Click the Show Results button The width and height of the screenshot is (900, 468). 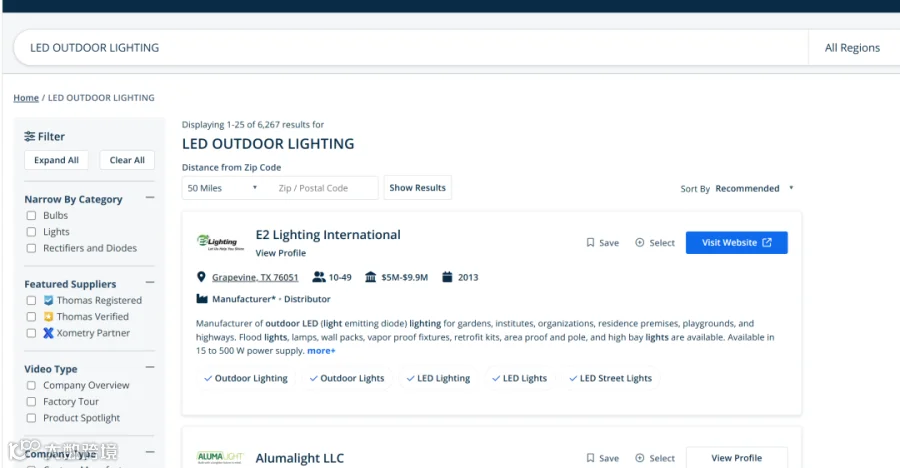coord(417,188)
